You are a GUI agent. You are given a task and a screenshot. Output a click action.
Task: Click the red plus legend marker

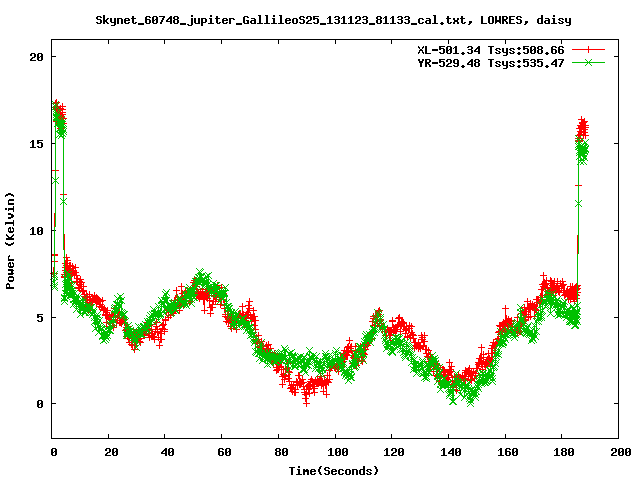588,50
